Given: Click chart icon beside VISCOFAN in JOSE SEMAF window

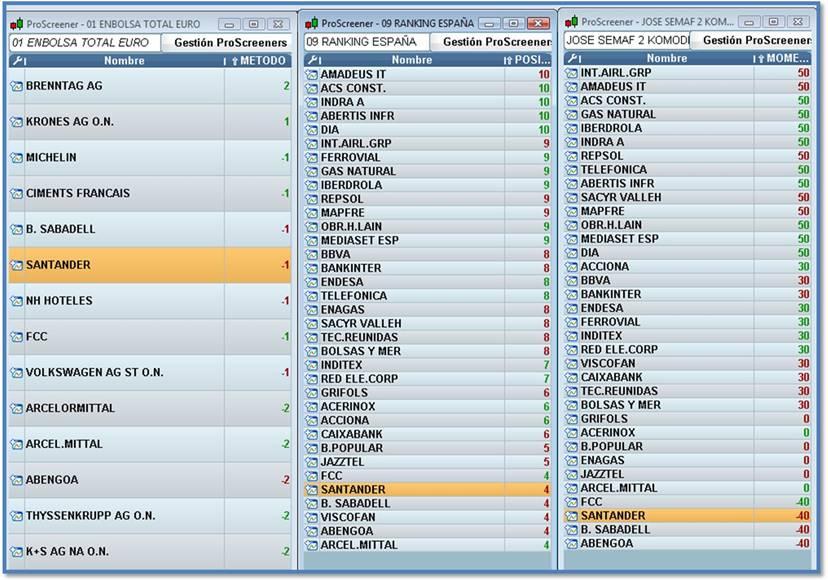Looking at the screenshot, I should click(x=571, y=363).
